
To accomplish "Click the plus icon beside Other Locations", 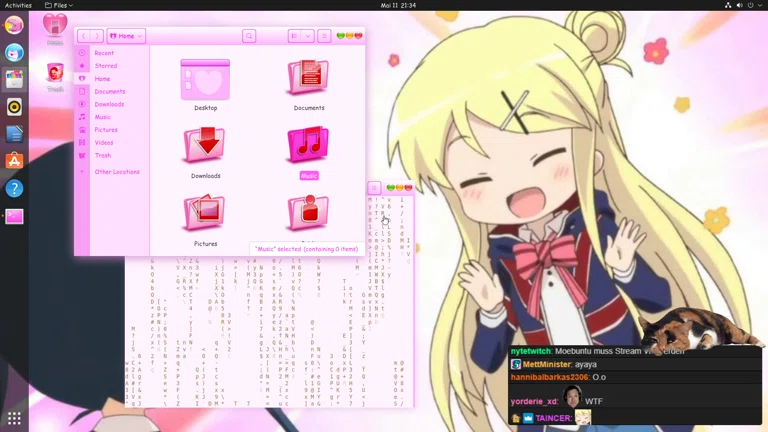I will coord(82,171).
